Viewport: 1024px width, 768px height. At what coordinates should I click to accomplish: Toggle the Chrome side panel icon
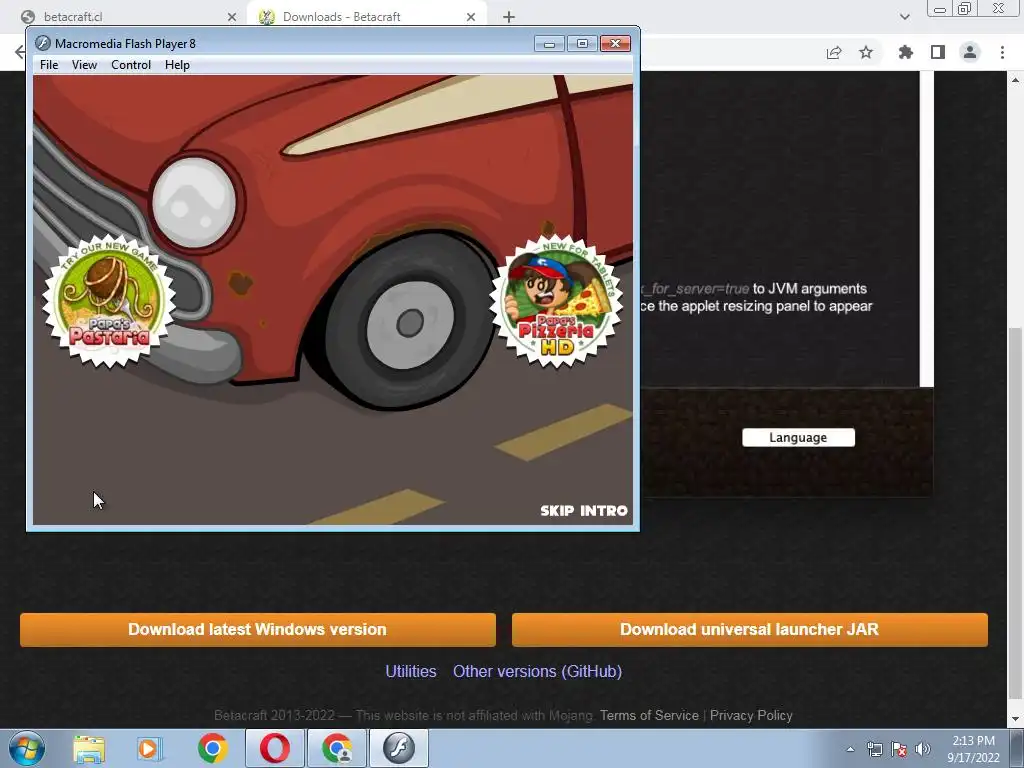[938, 52]
